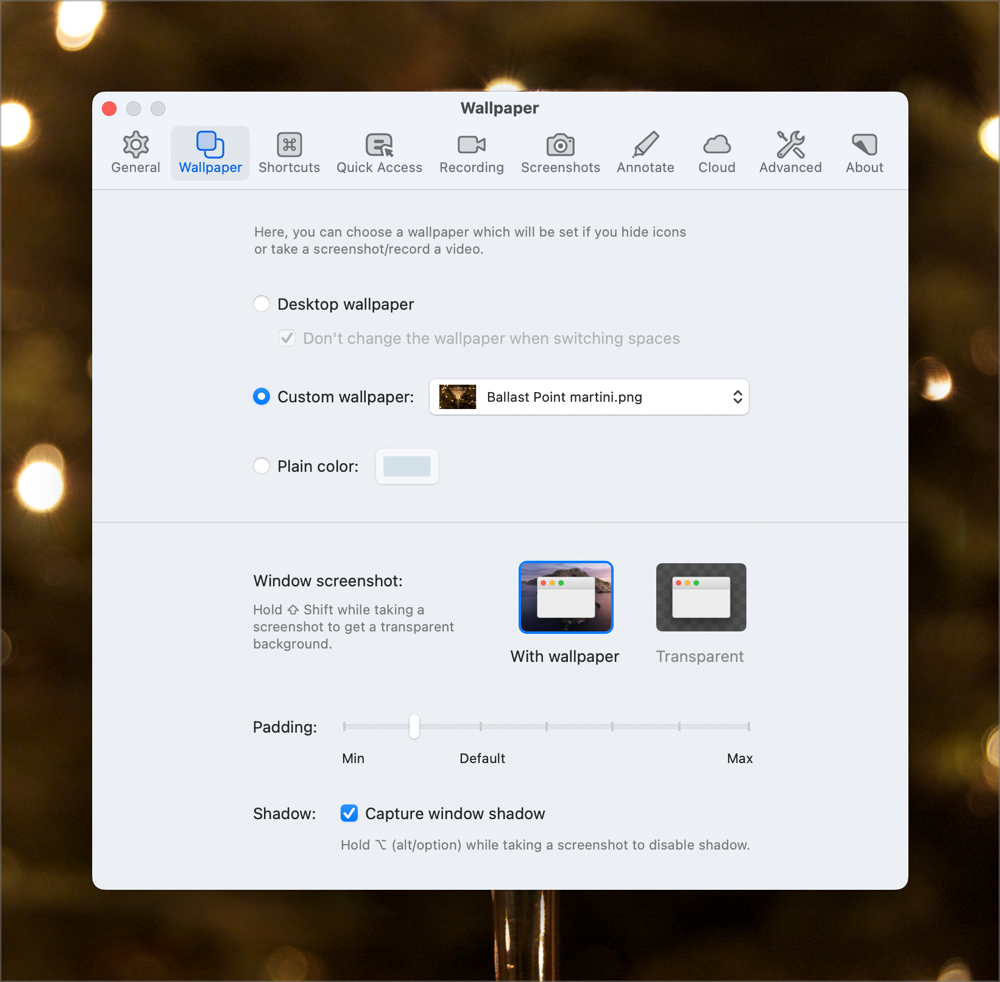
Task: Open Quick Access preferences icon
Action: pos(379,145)
